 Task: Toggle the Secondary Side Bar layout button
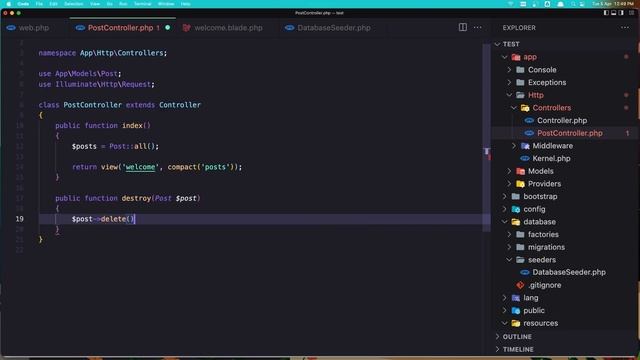[621, 13]
